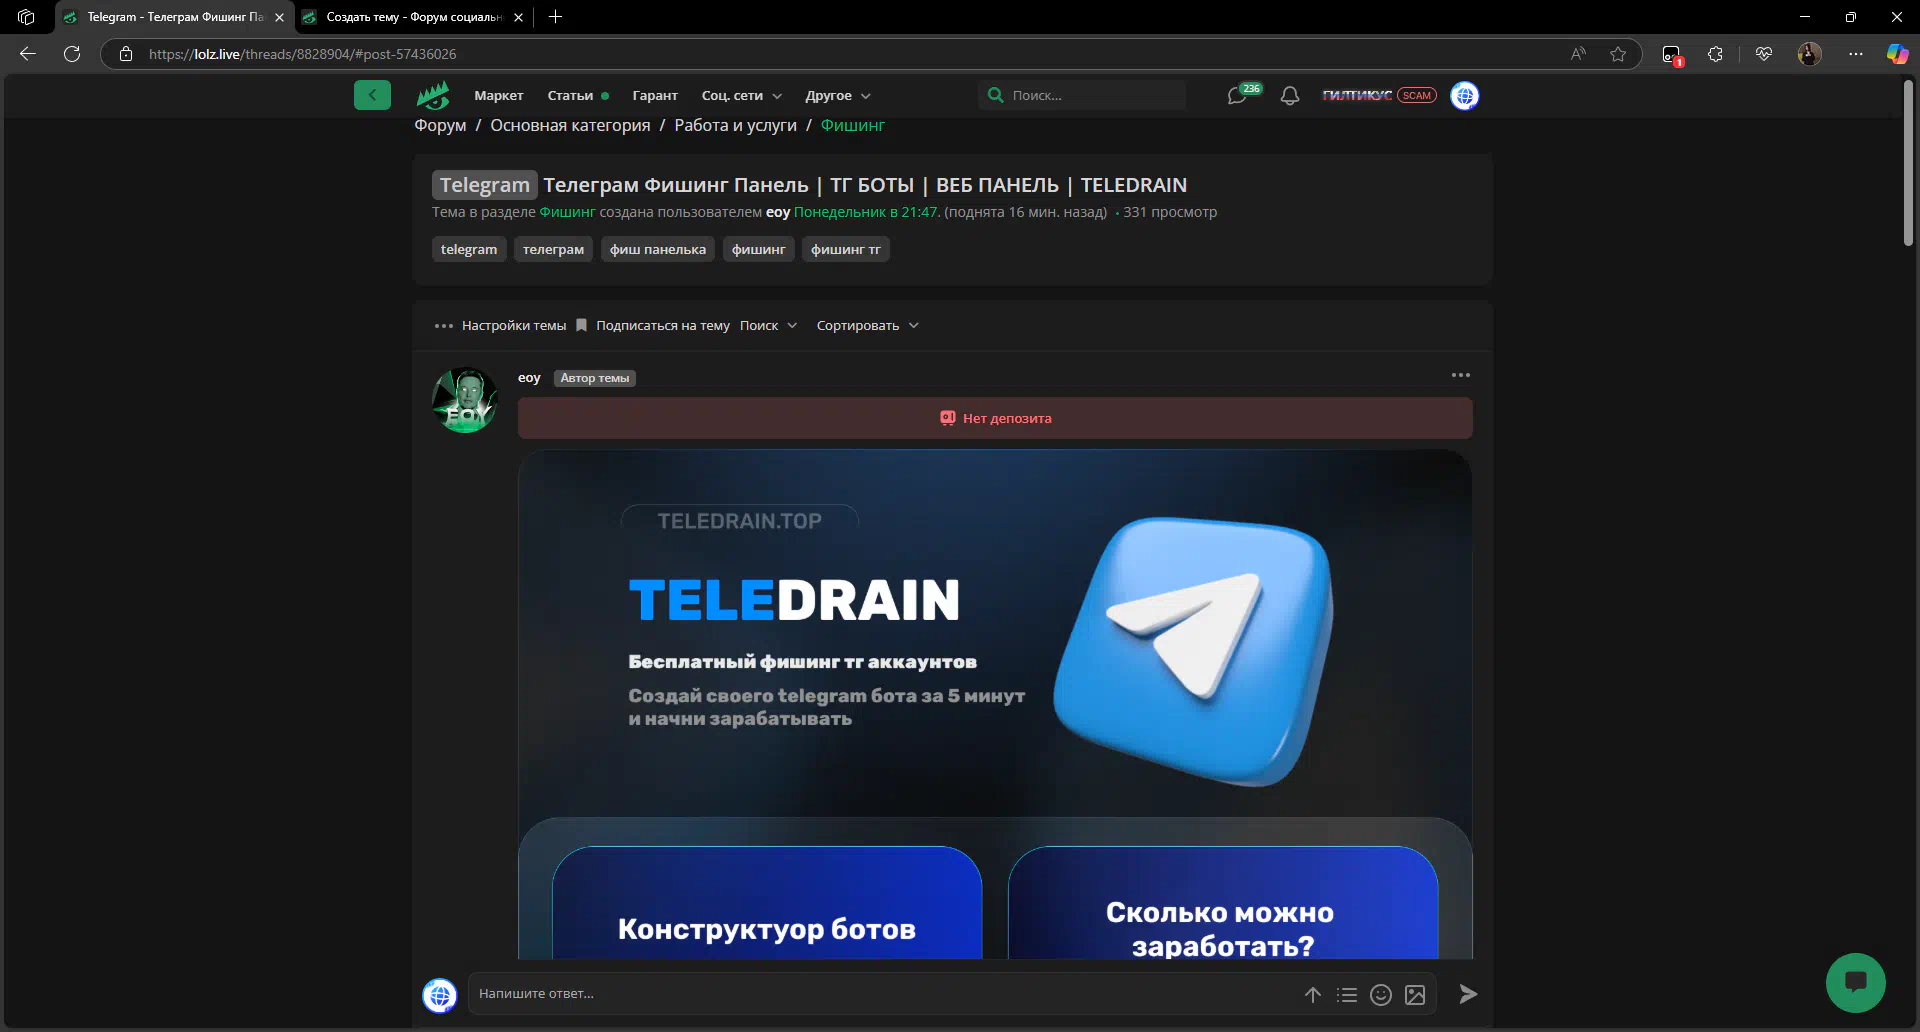Click the scroll-to-top arrow in reply bar
The image size is (1920, 1032).
(x=1313, y=994)
